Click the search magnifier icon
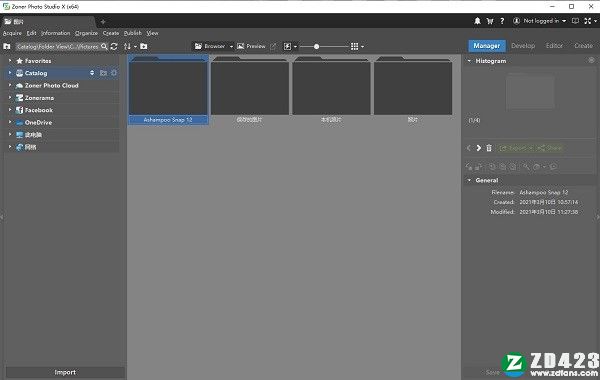The height and width of the screenshot is (380, 600). [104, 46]
